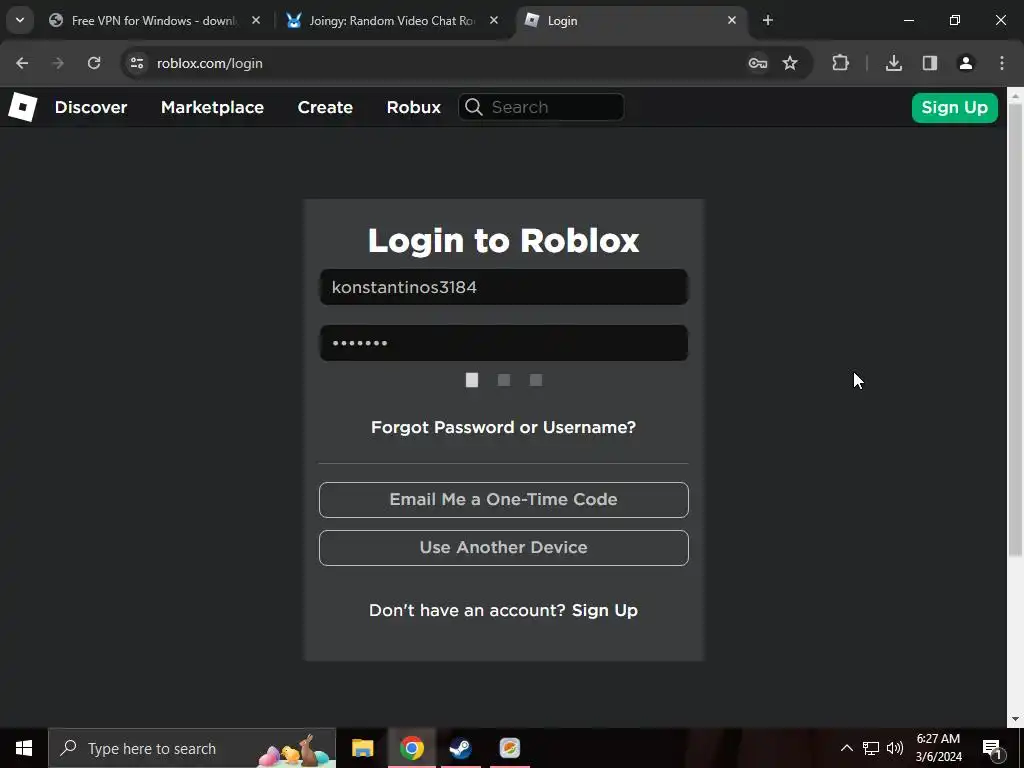
Task: Click scrollbar up arrow
Action: 1015,95
